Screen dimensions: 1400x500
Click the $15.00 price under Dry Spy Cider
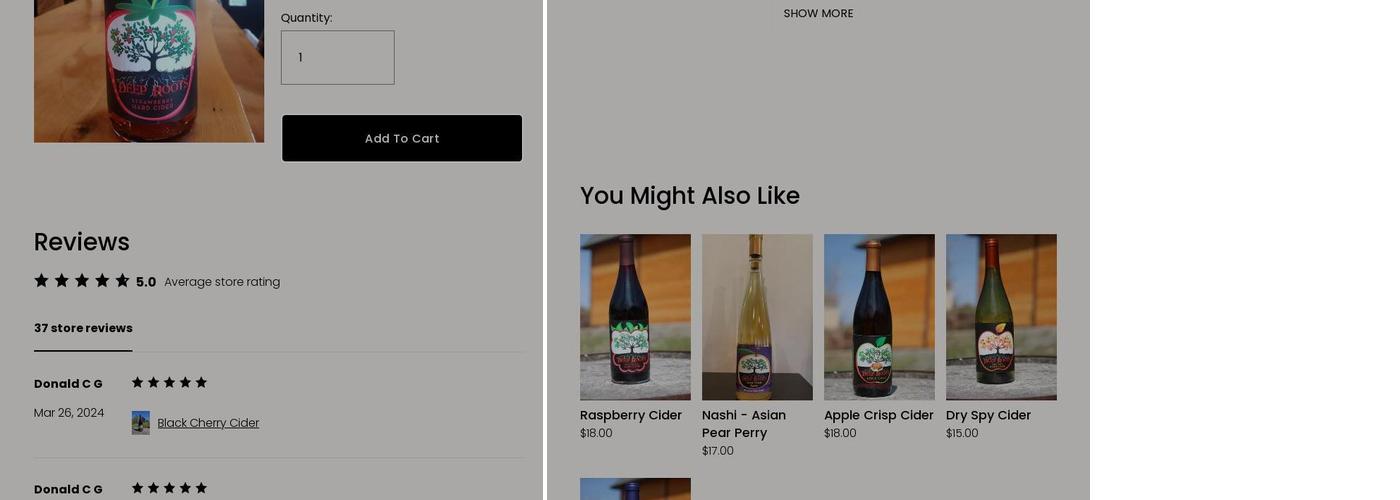click(962, 433)
